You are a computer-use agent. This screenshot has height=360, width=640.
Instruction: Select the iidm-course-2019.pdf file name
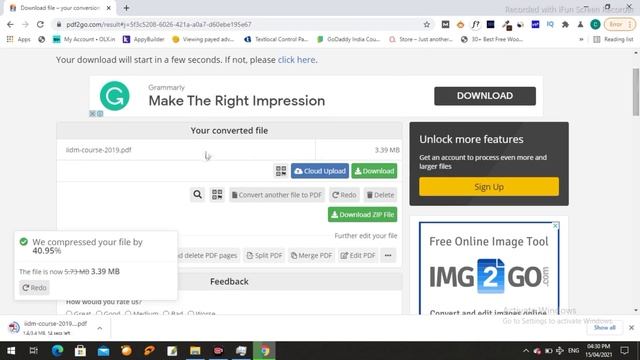pyautogui.click(x=99, y=150)
